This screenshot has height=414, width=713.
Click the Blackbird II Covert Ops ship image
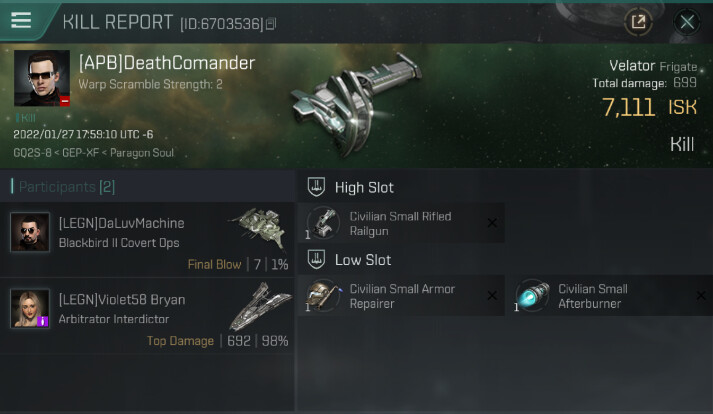coord(260,229)
